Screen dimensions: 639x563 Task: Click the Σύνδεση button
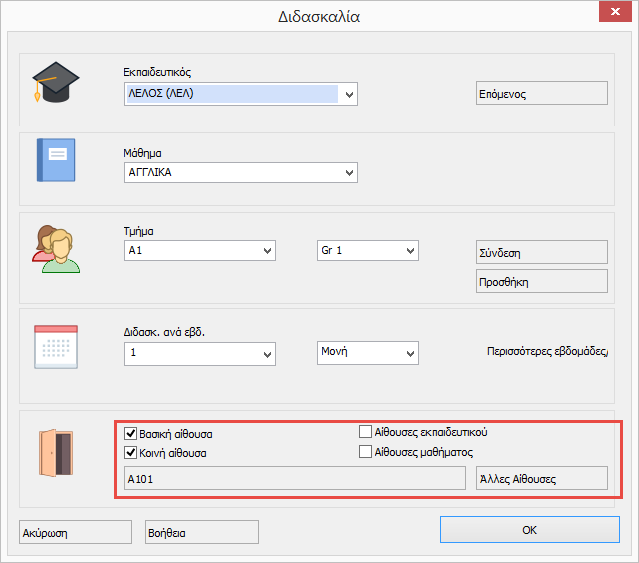pos(541,252)
